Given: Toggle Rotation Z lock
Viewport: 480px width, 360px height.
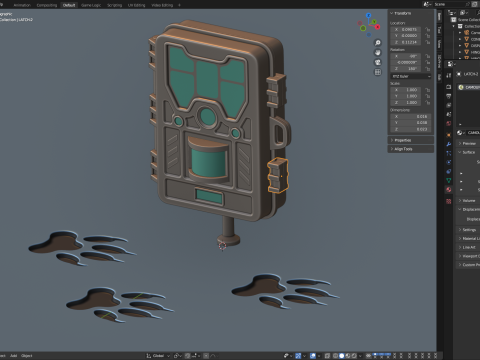Looking at the screenshot, I should 428,69.
